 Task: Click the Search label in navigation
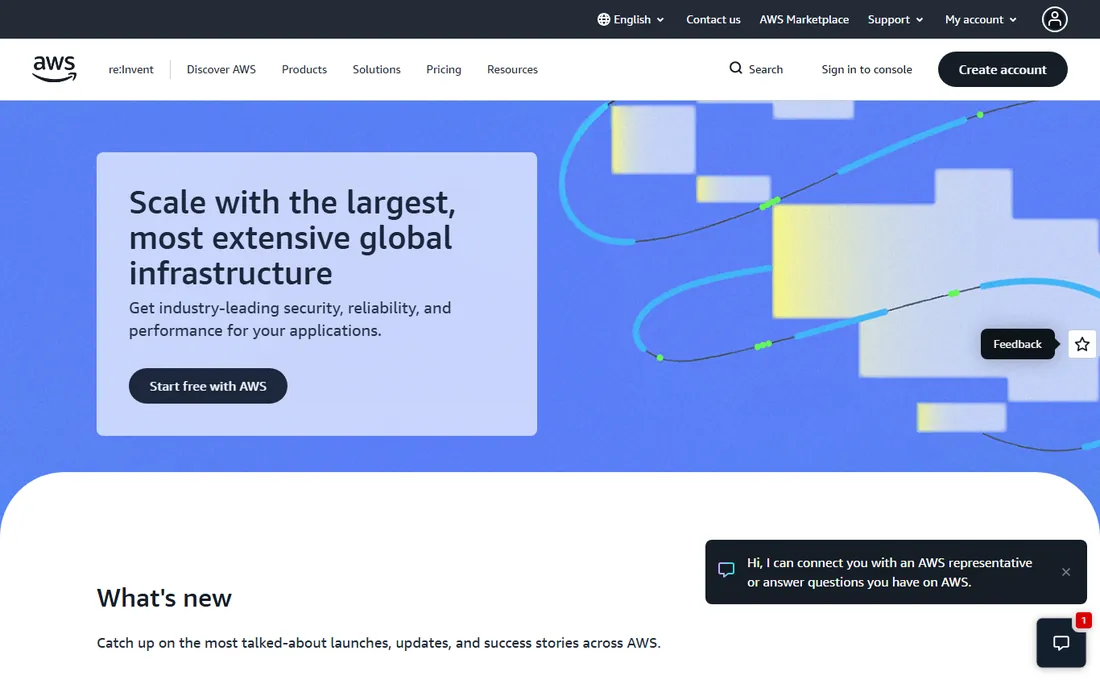(765, 69)
